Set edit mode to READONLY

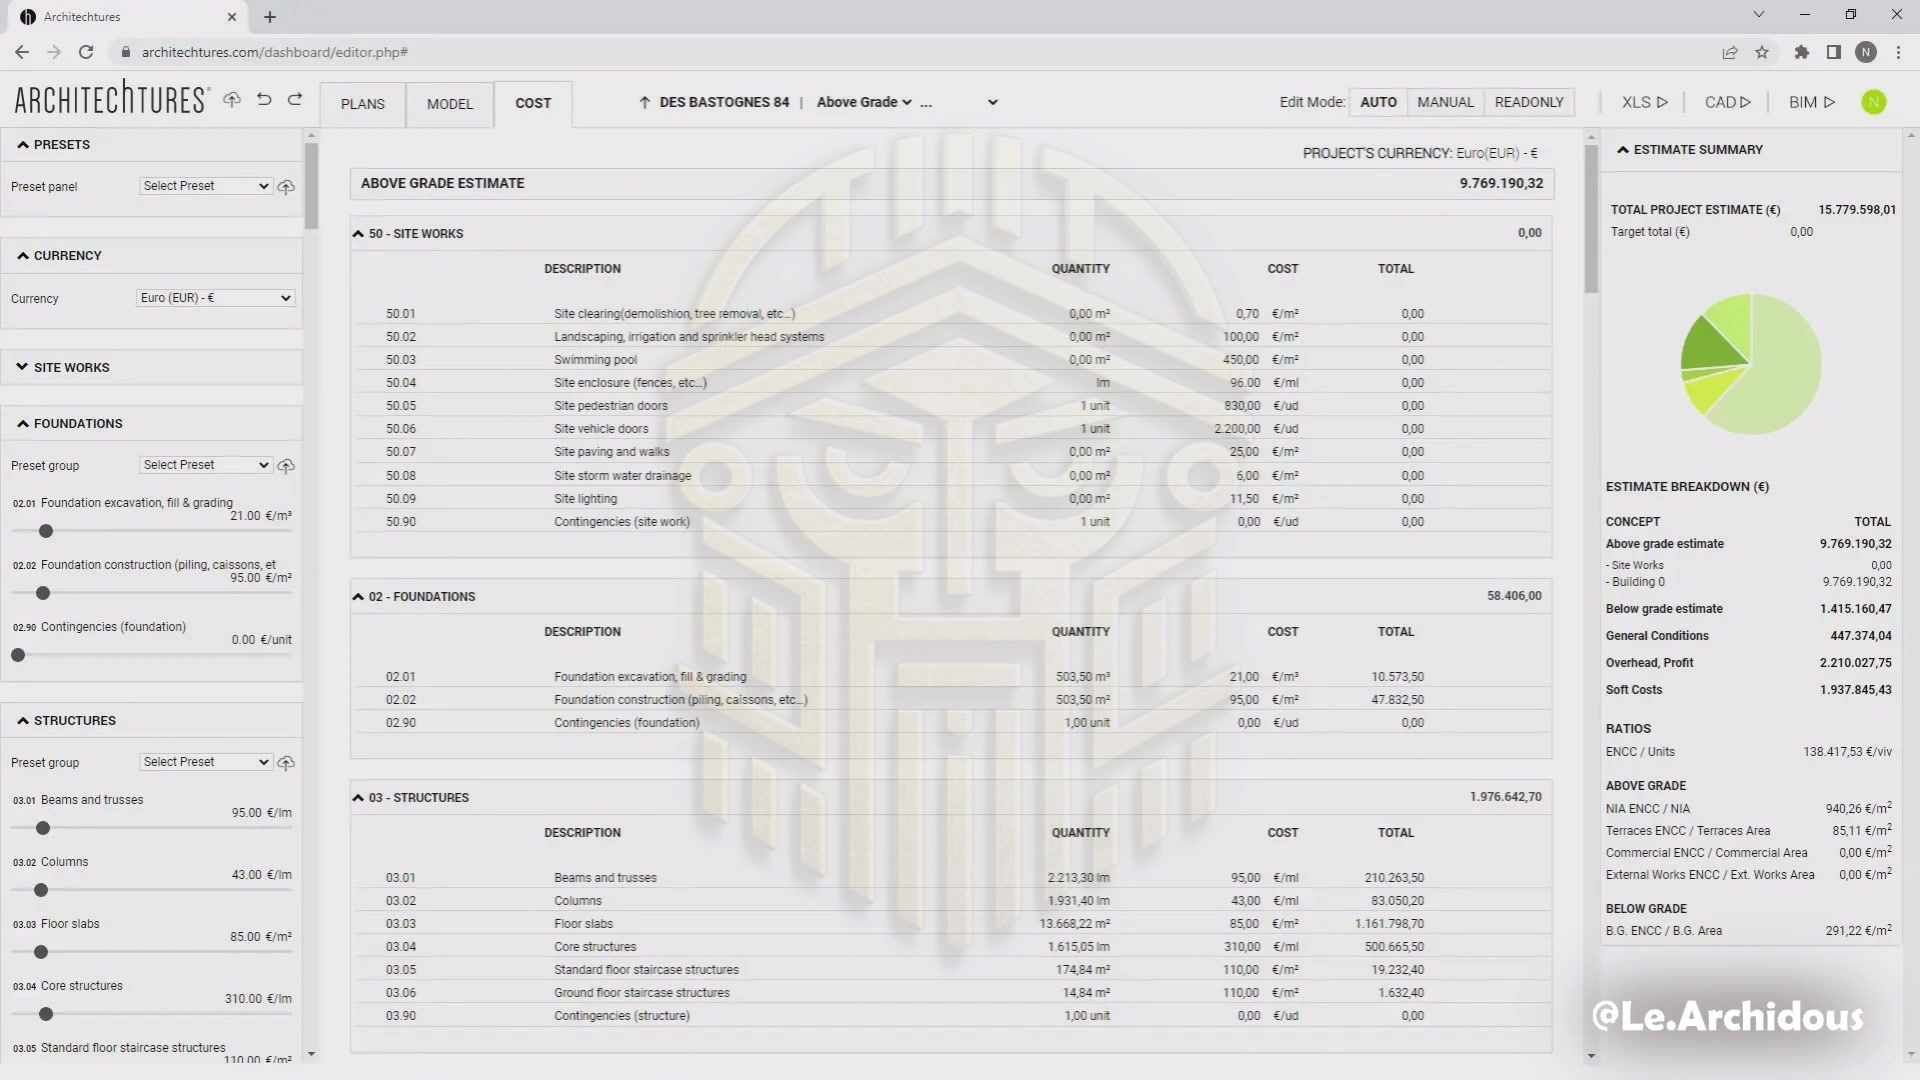point(1528,102)
